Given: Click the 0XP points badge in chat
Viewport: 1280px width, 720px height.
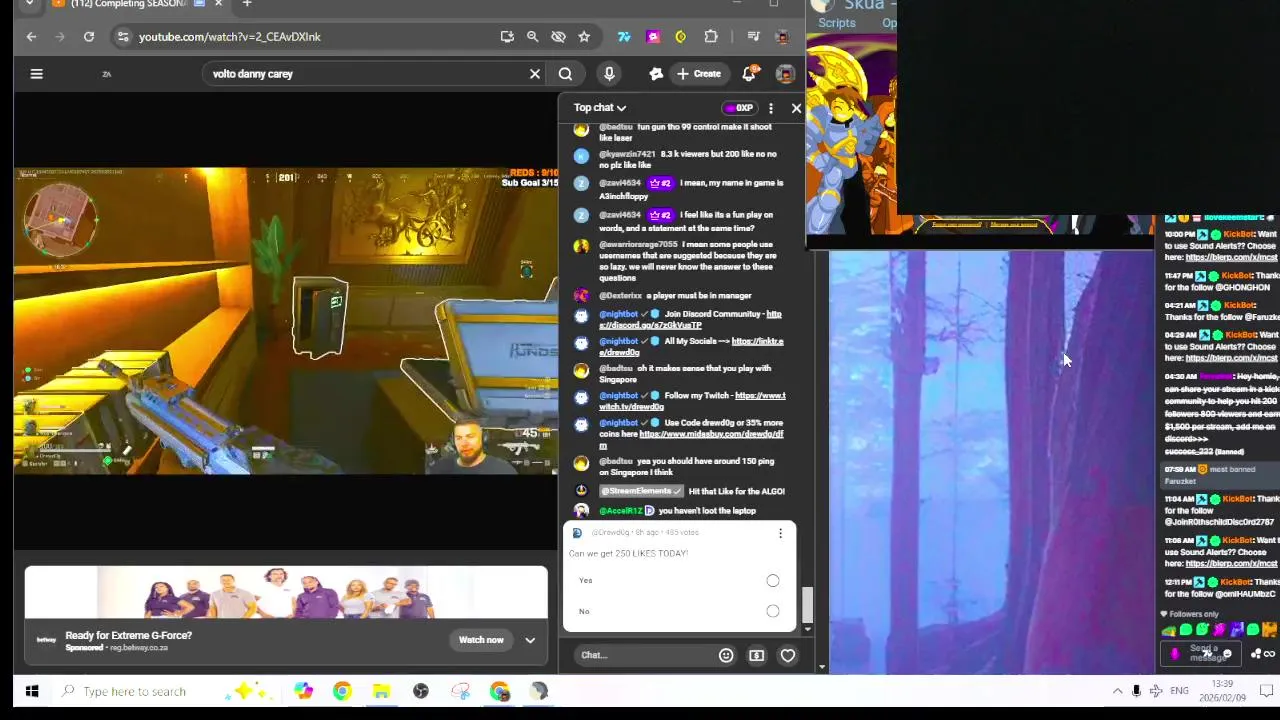Looking at the screenshot, I should click(x=738, y=108).
